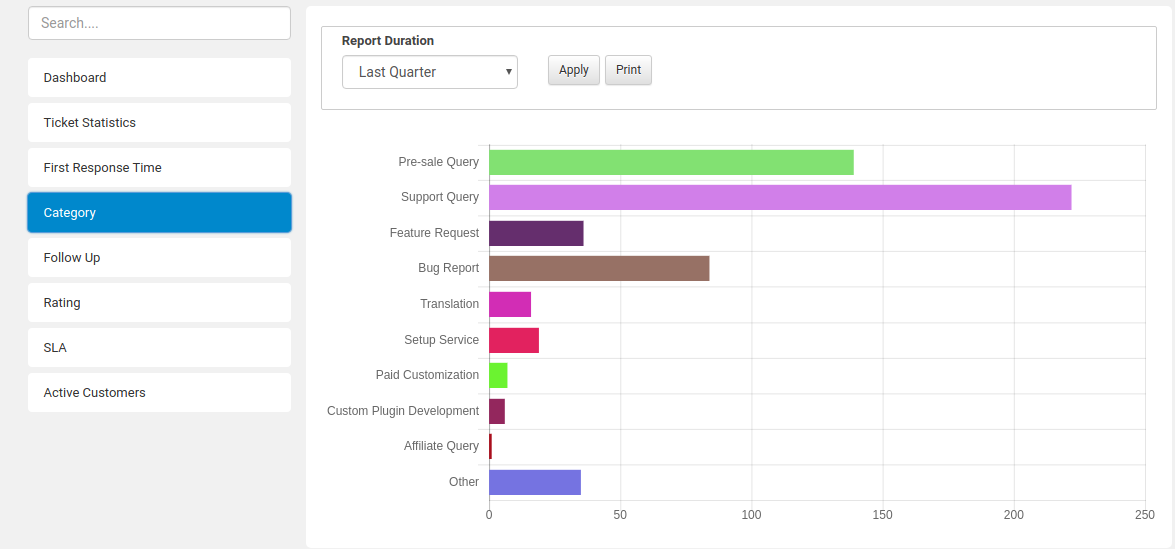Open the Follow Up report
This screenshot has height=549, width=1175.
[159, 257]
